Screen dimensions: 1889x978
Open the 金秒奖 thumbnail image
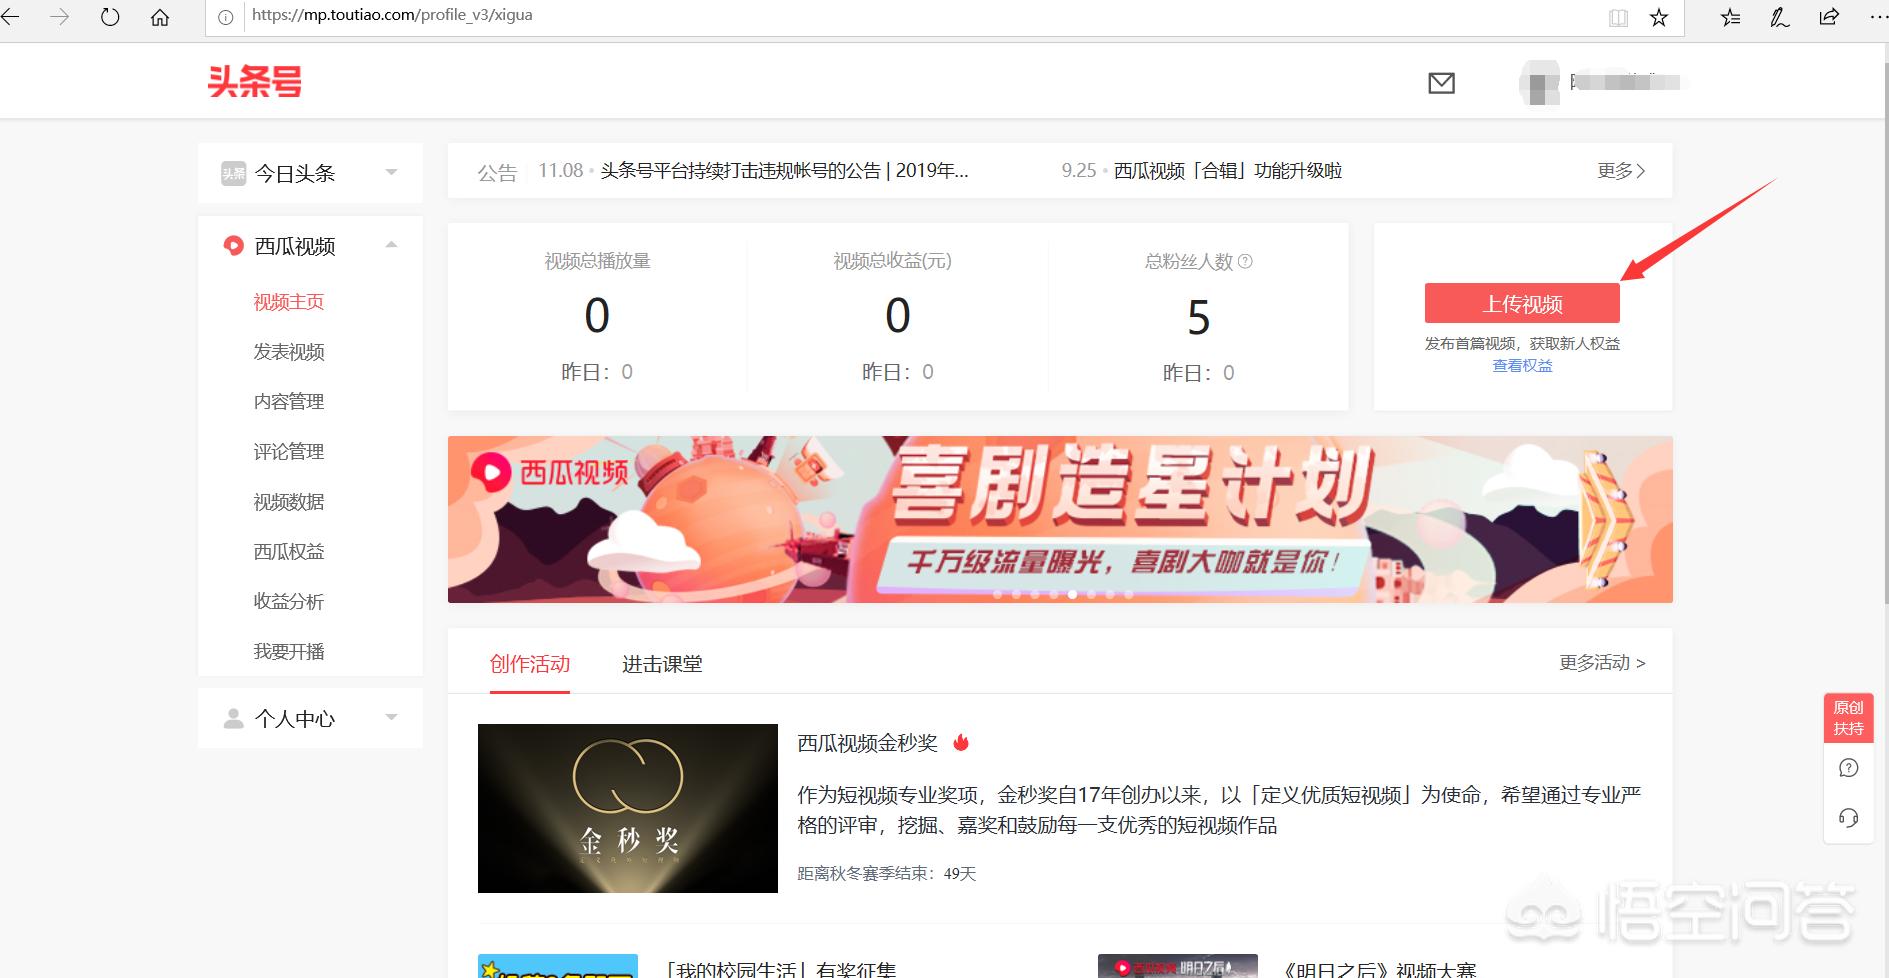coord(628,808)
